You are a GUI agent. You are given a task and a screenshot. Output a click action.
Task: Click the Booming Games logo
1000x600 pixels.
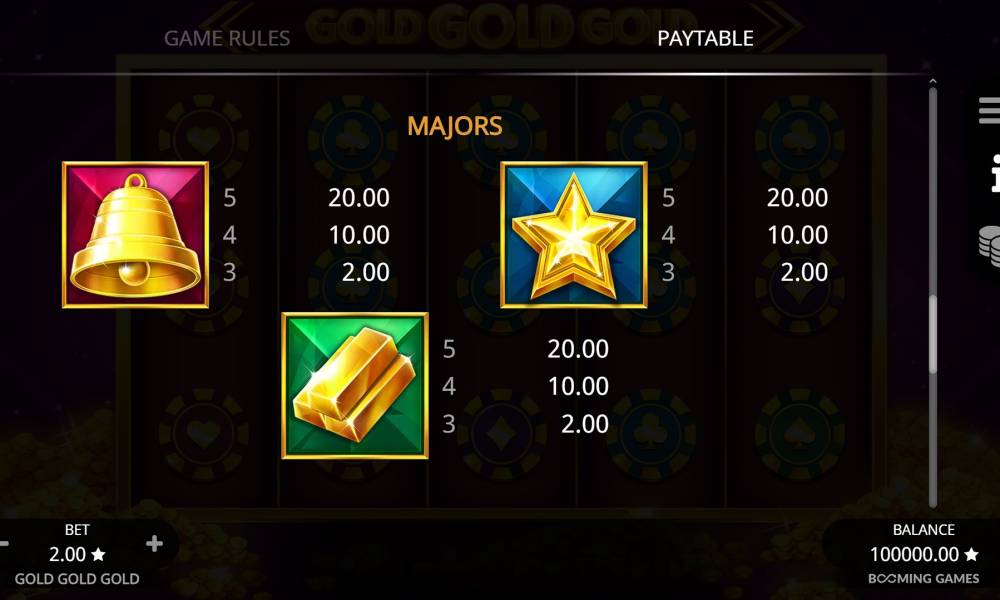[x=923, y=579]
